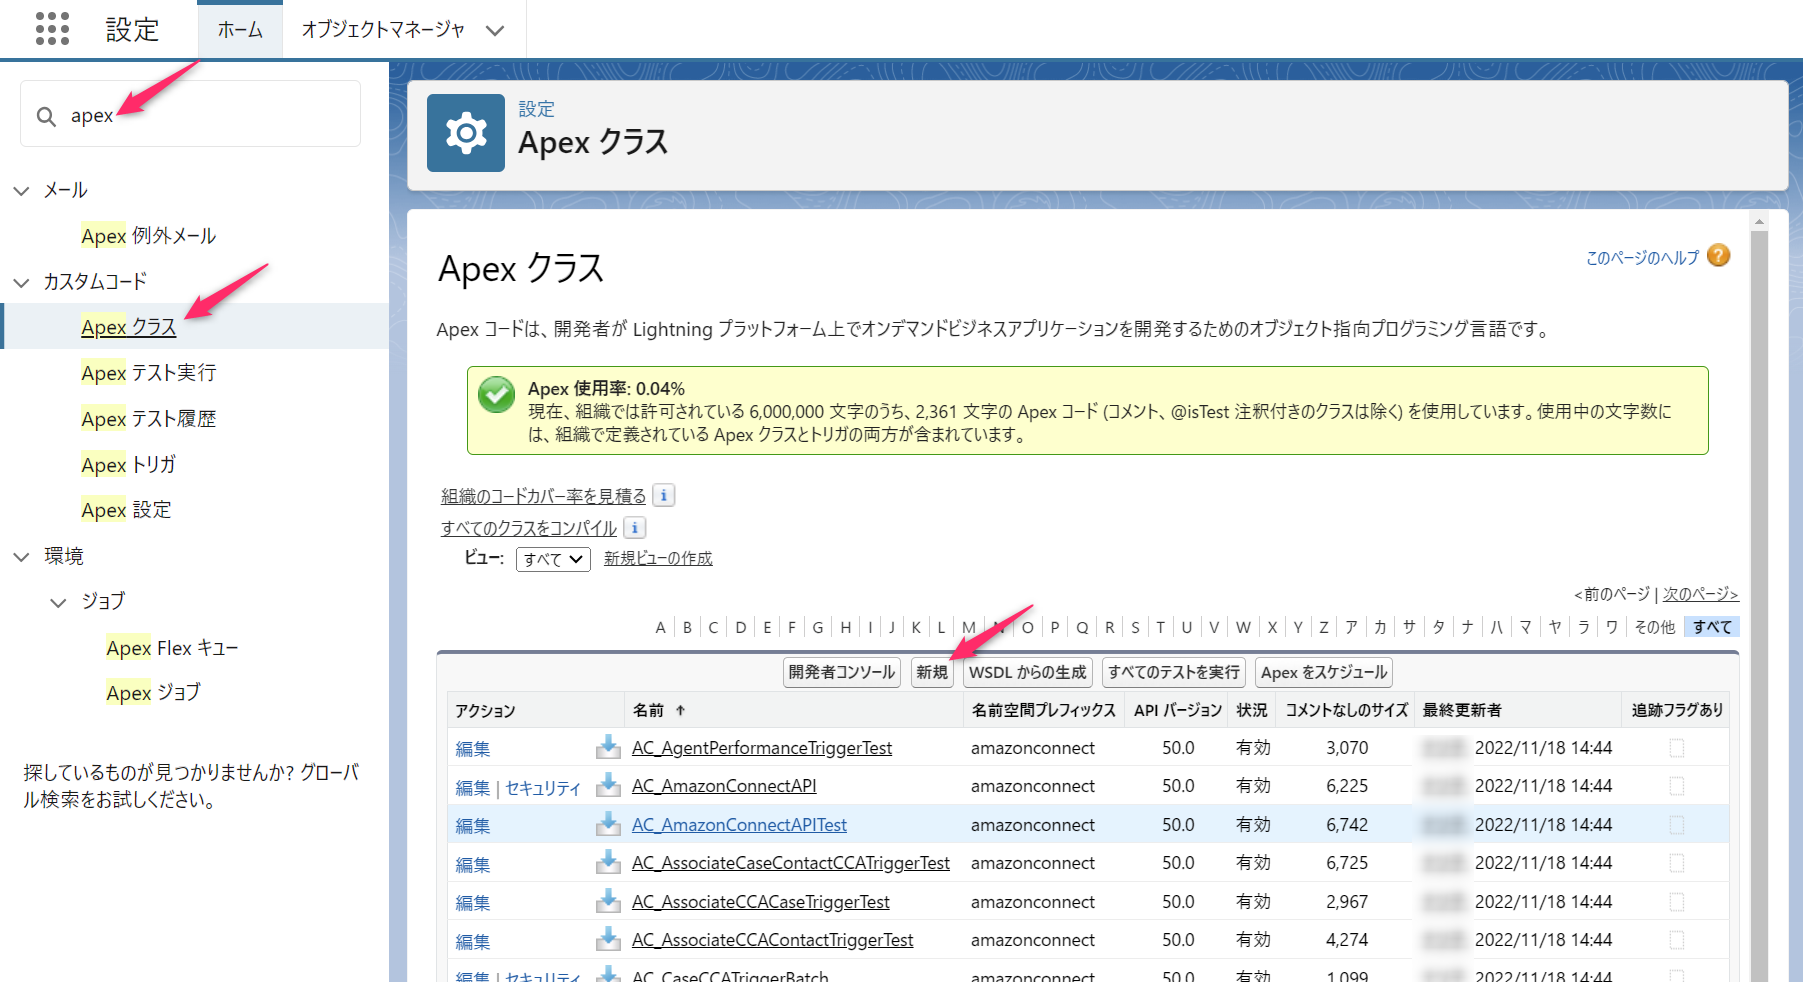Image resolution: width=1803 pixels, height=982 pixels.
Task: Open the orange help question mark icon
Action: pyautogui.click(x=1718, y=256)
